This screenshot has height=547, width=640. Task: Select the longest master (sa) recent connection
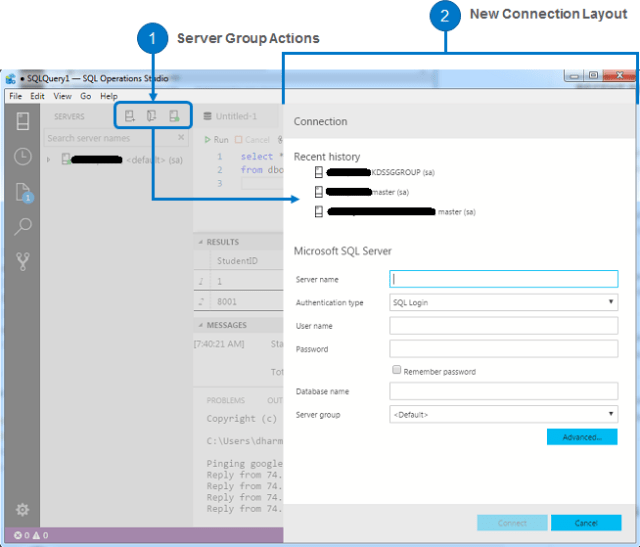coord(395,211)
